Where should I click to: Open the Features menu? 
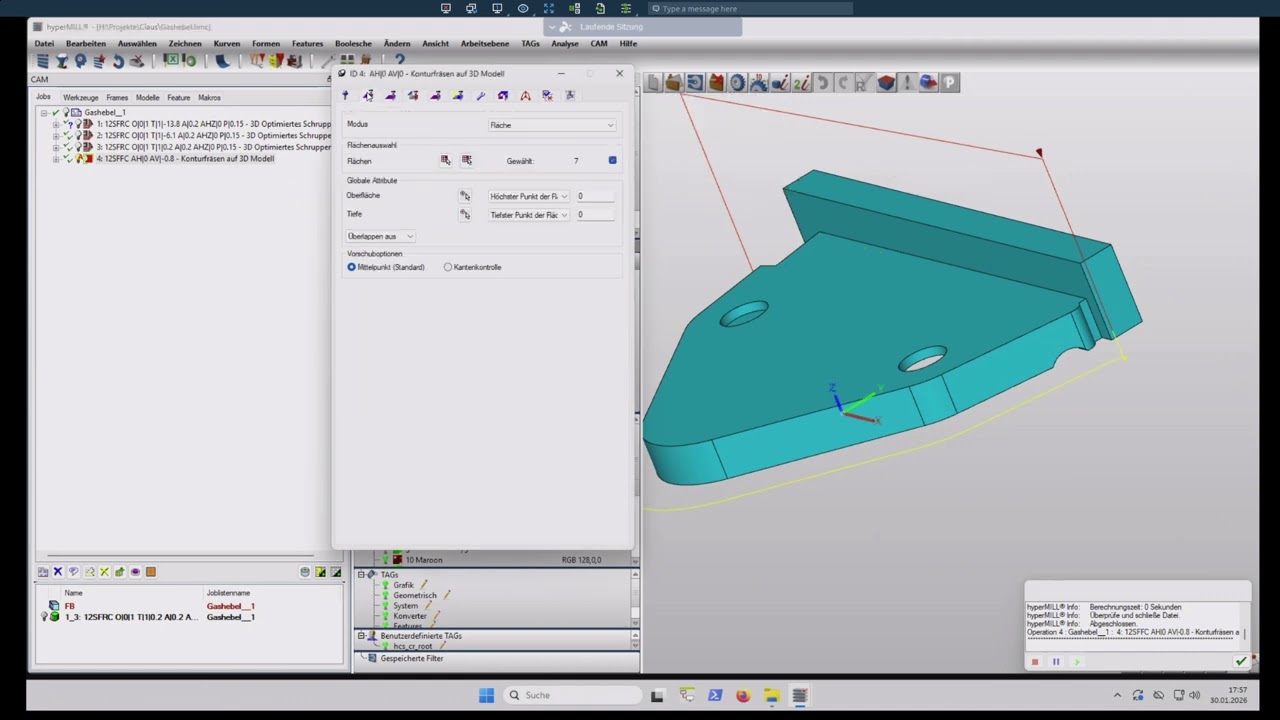pos(307,44)
